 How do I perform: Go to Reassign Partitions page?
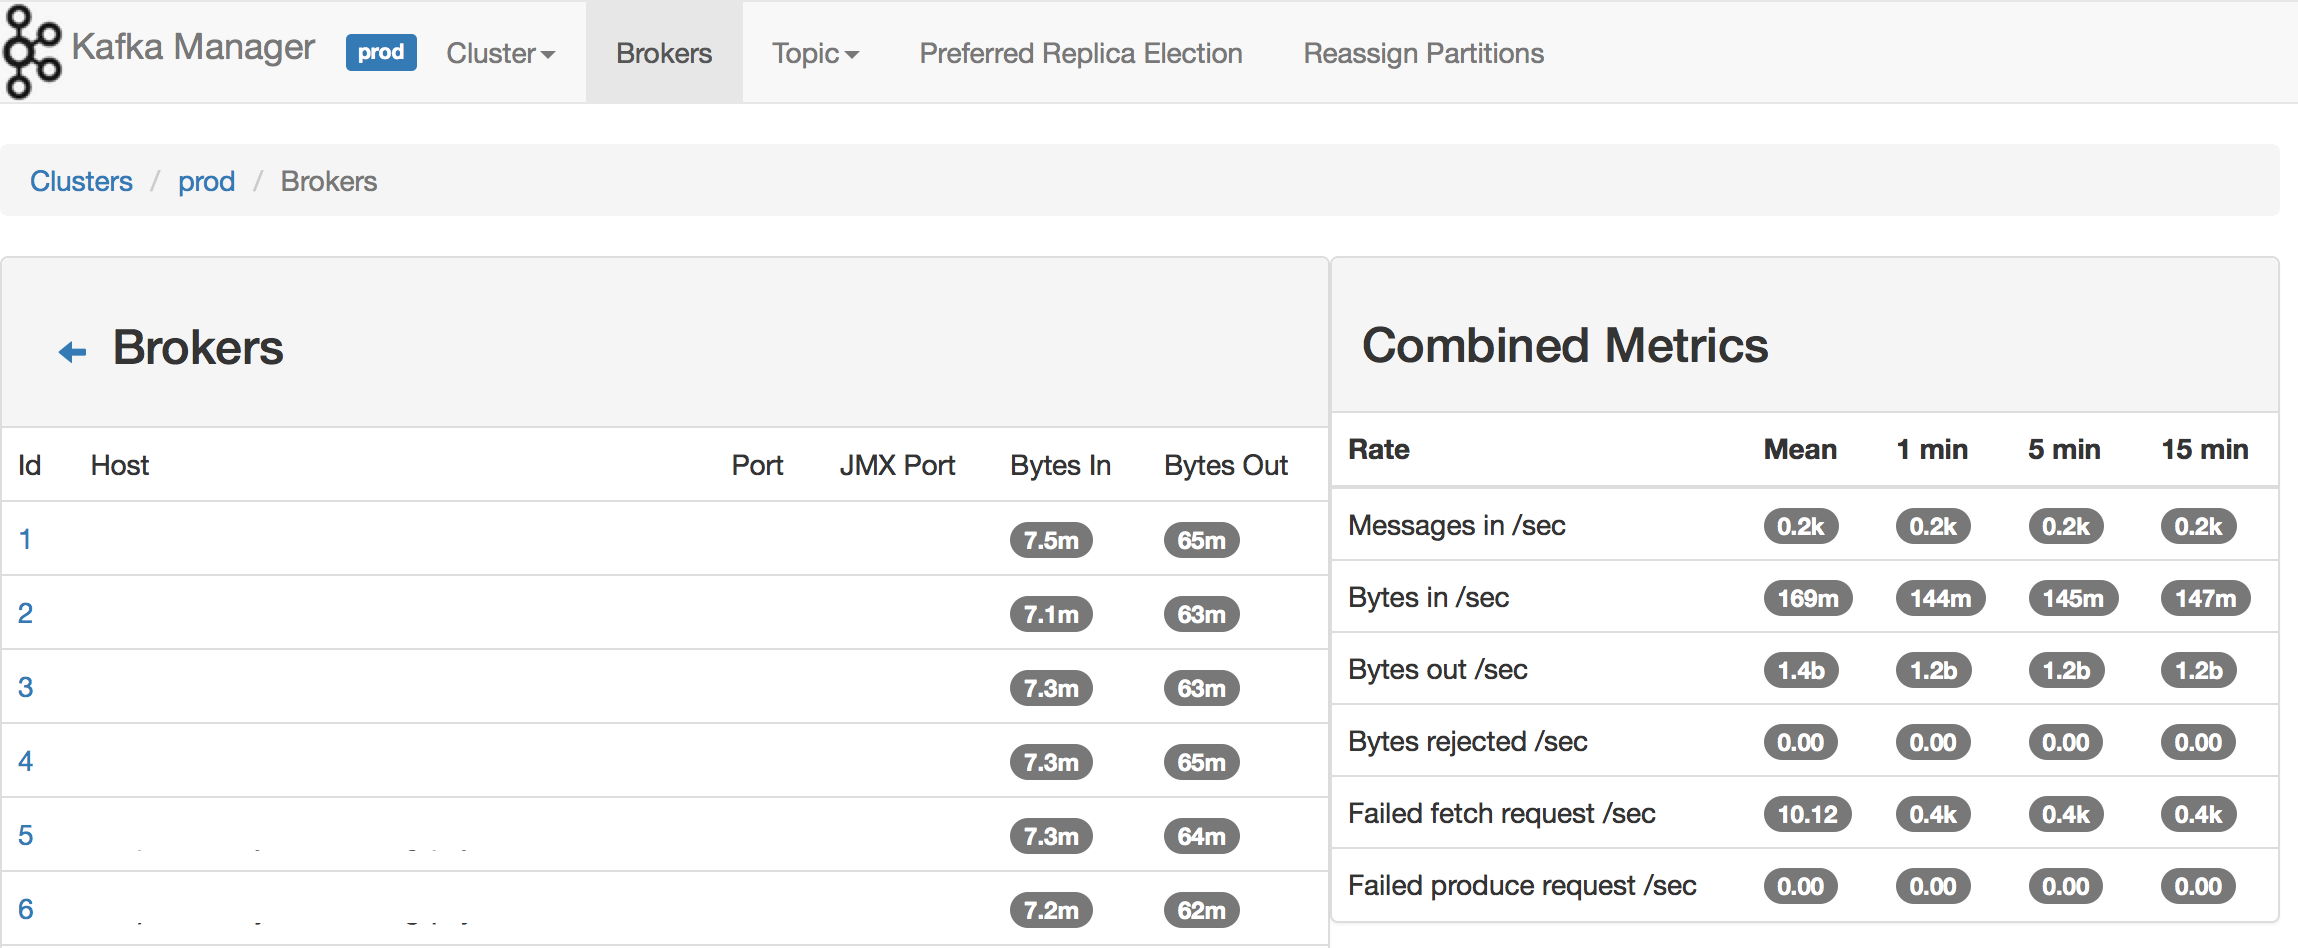(1424, 53)
